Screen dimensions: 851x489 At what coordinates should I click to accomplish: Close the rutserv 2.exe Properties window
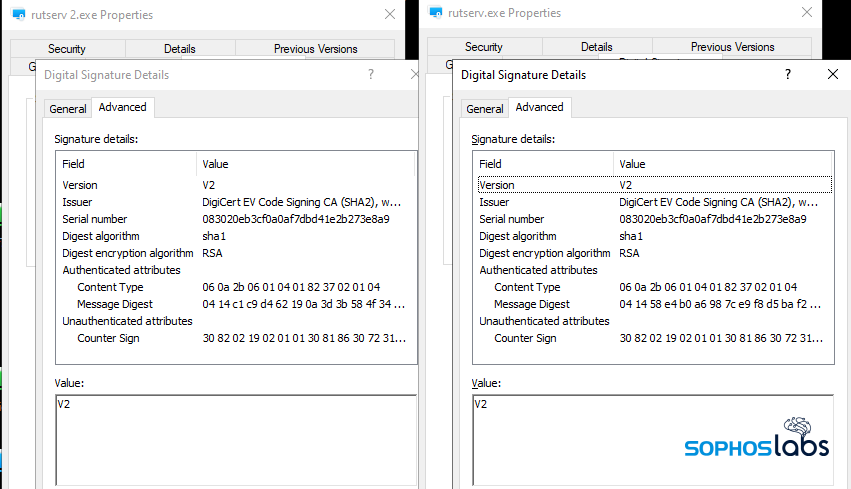click(x=390, y=14)
